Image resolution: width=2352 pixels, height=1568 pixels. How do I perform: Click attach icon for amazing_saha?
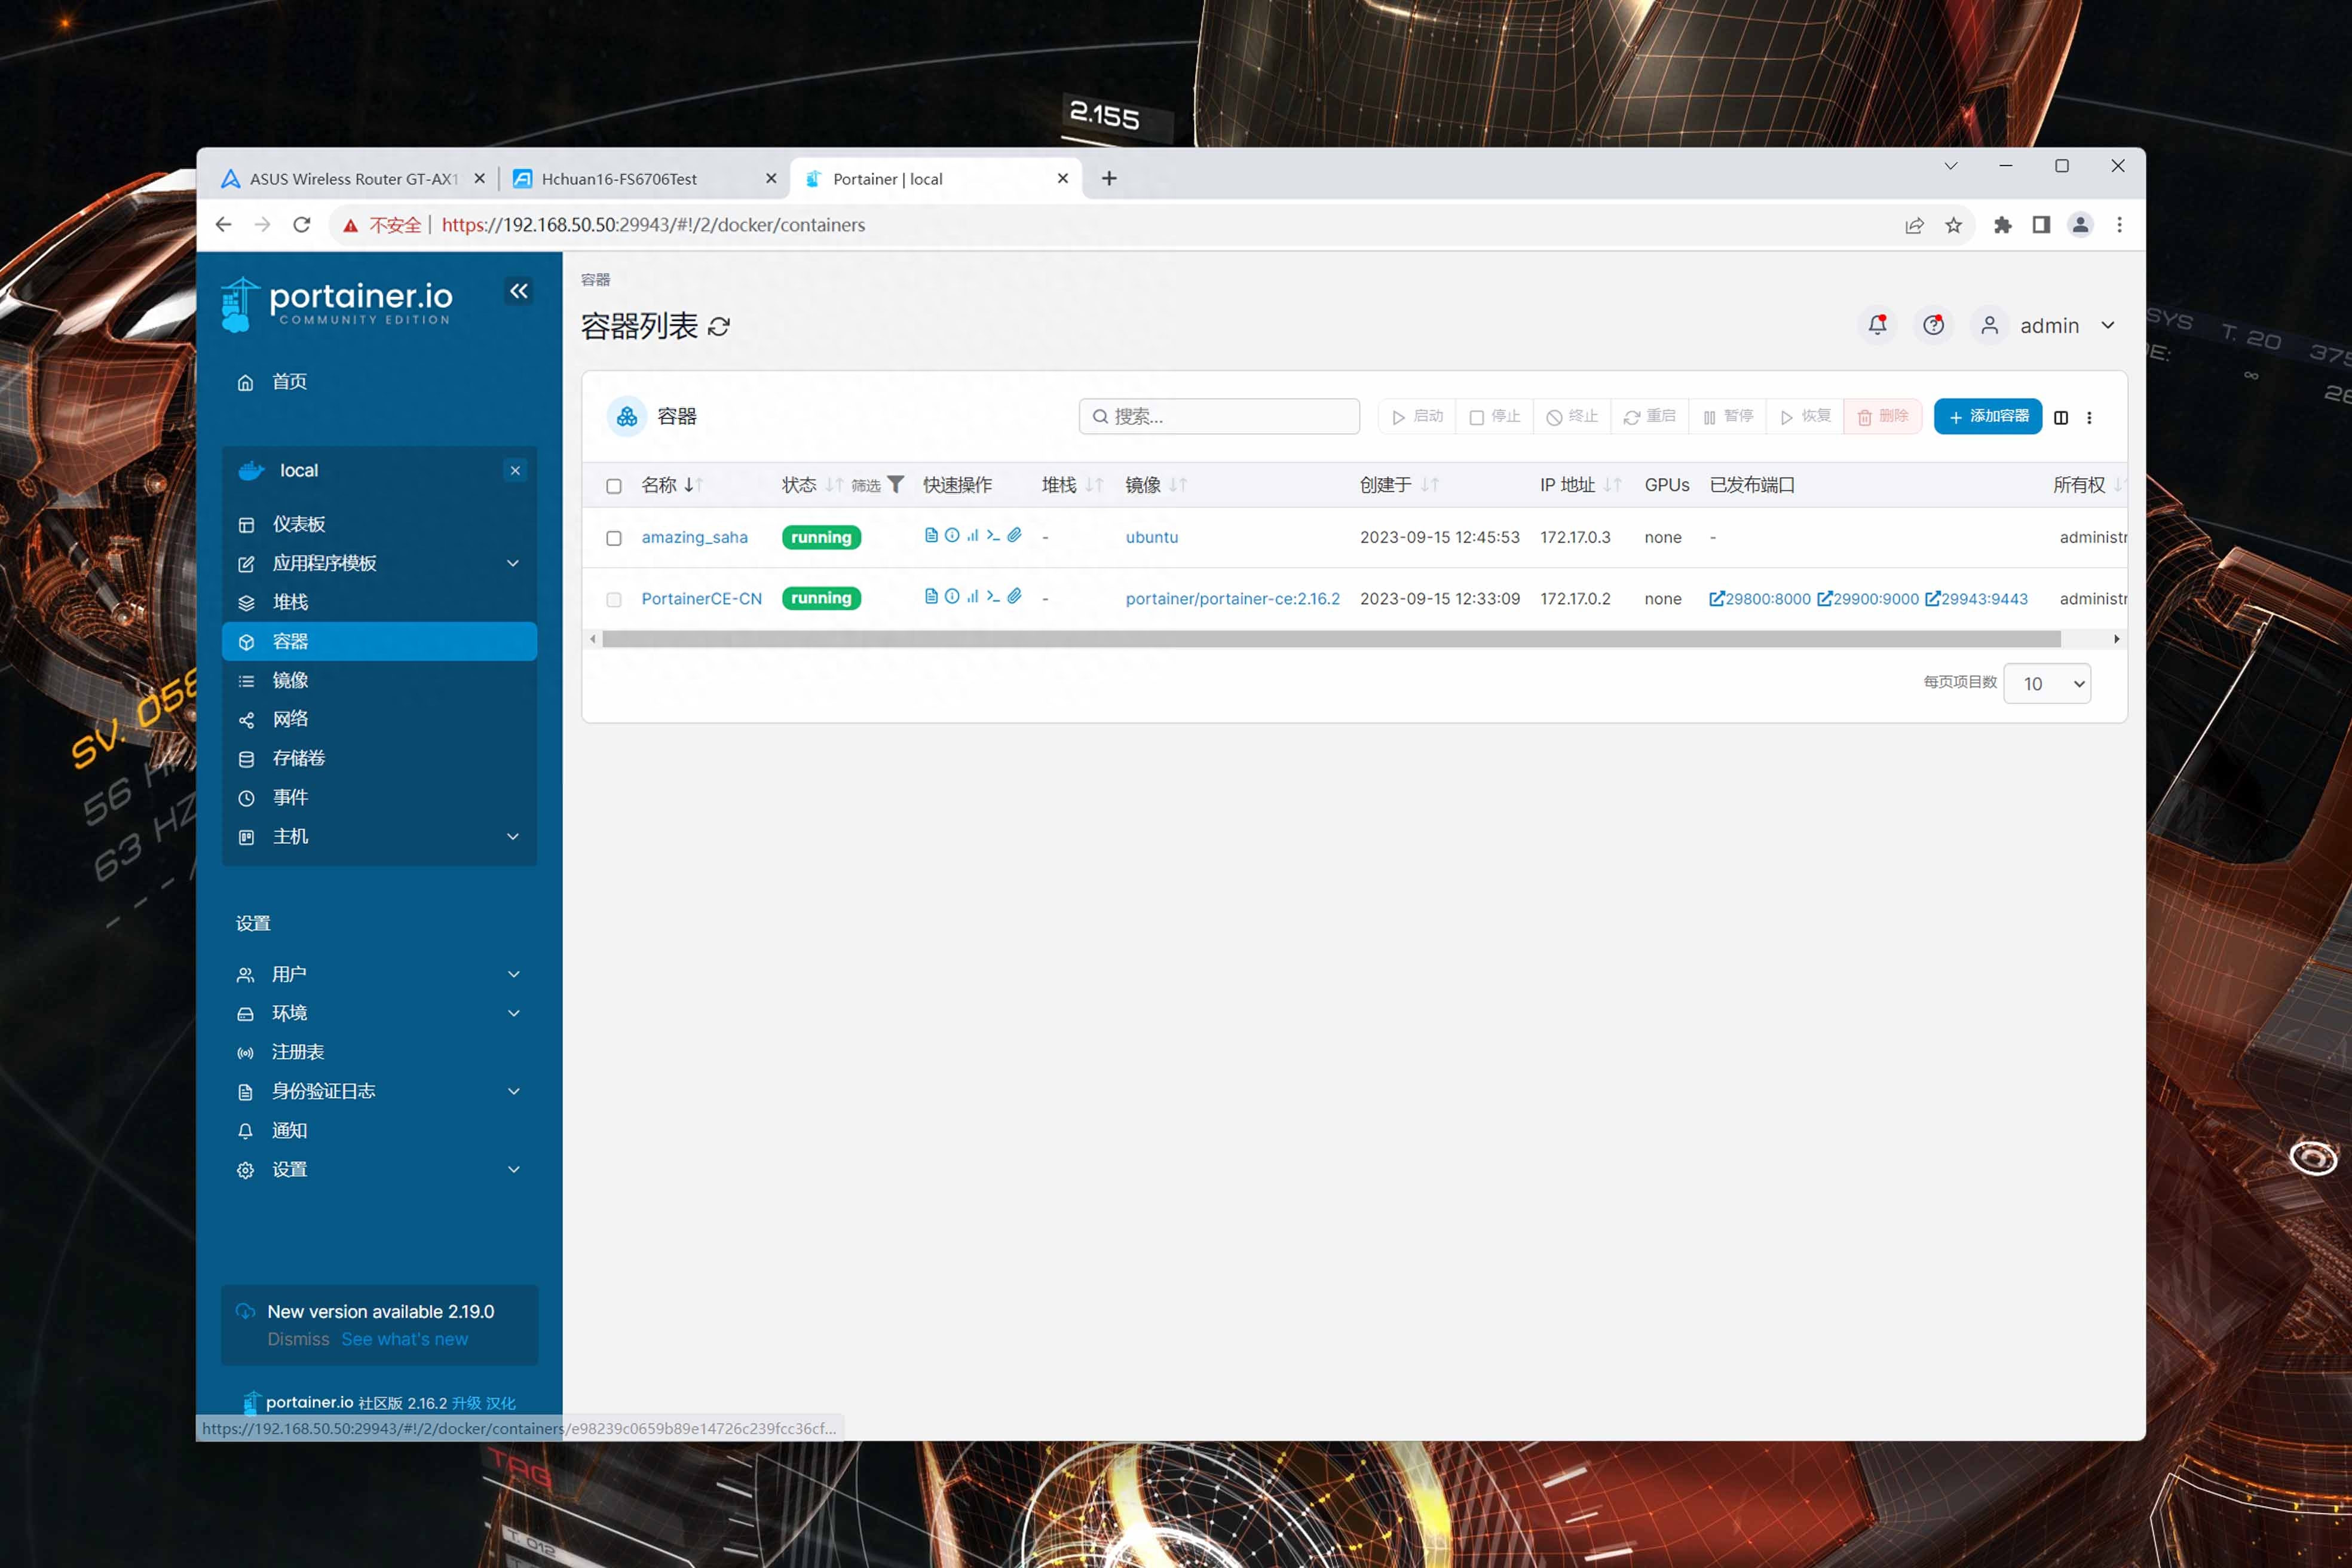(x=1014, y=535)
